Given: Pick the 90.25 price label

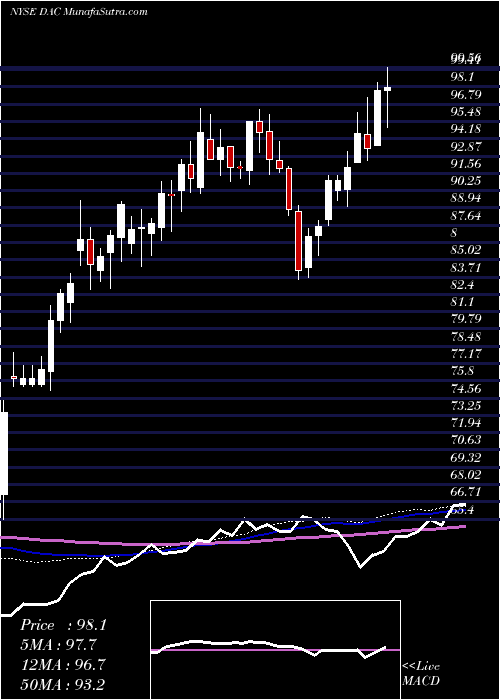Looking at the screenshot, I should 466,181.
